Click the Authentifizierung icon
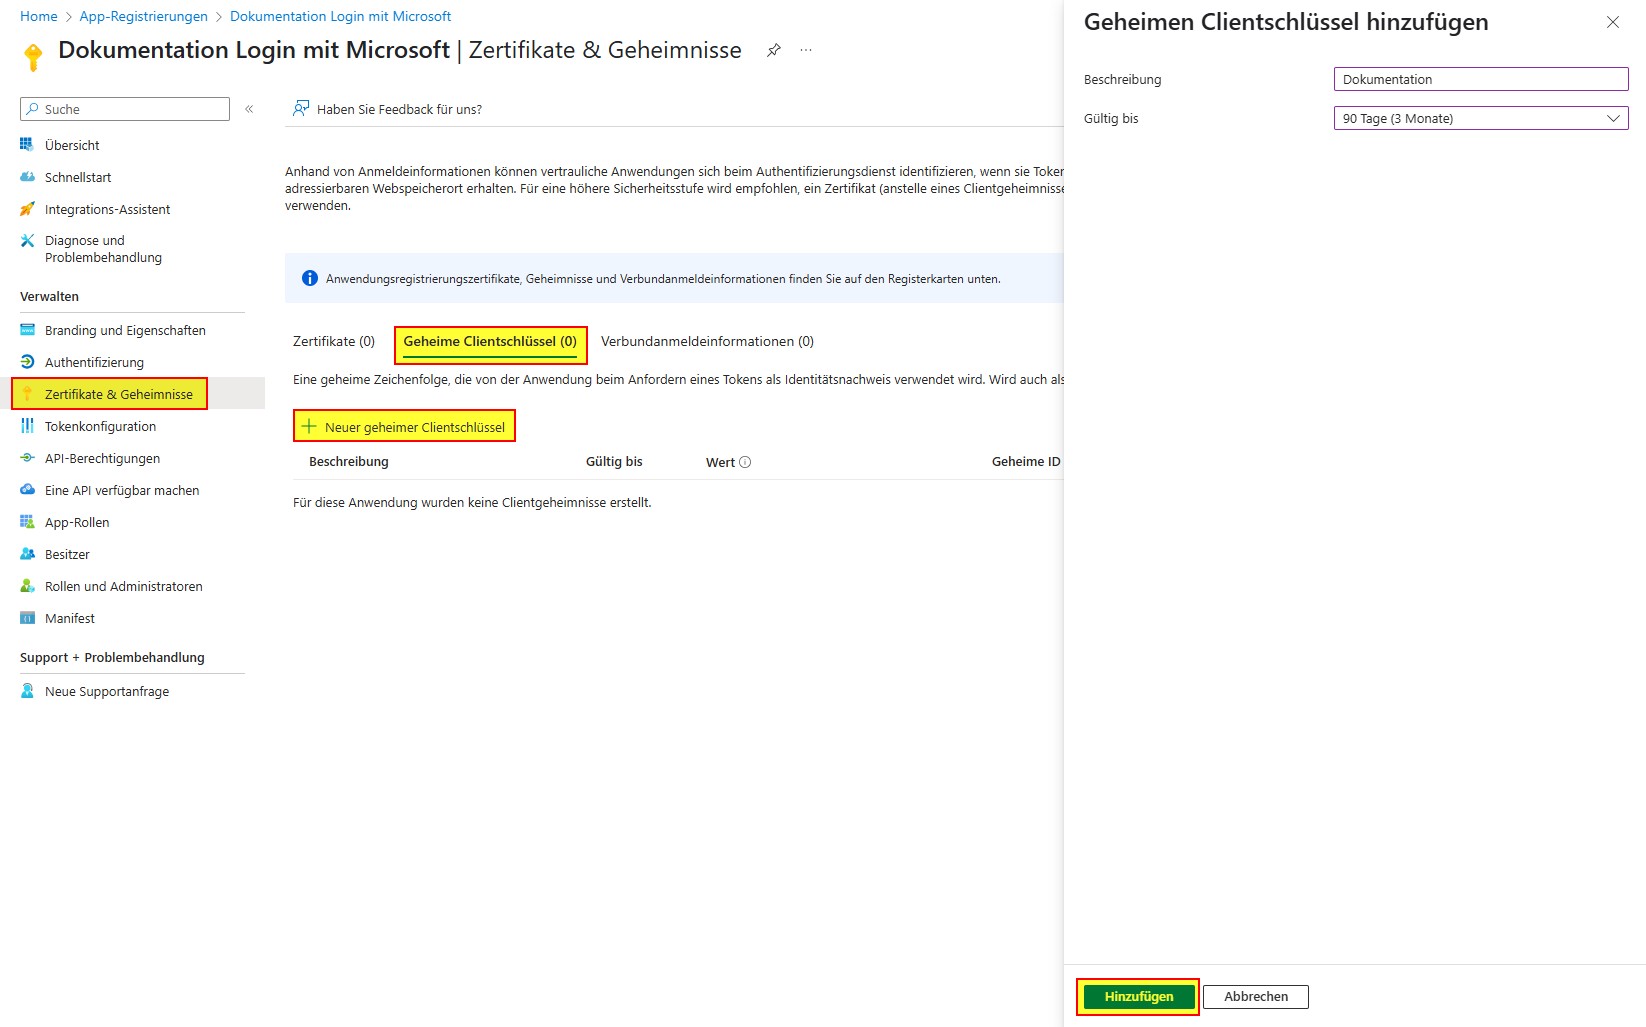 click(27, 362)
